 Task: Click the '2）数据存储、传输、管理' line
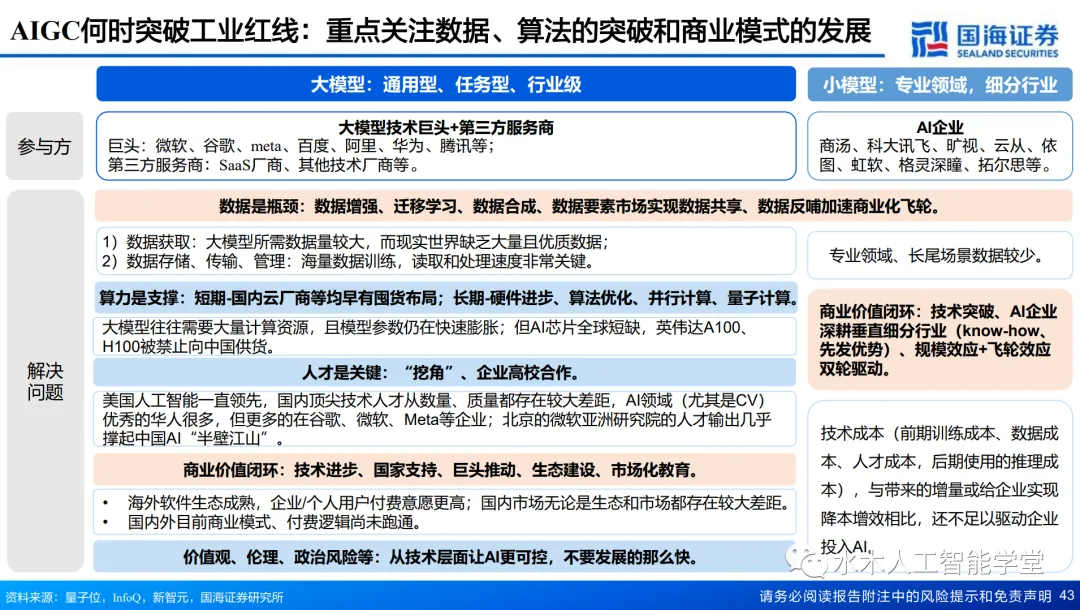[x=348, y=262]
